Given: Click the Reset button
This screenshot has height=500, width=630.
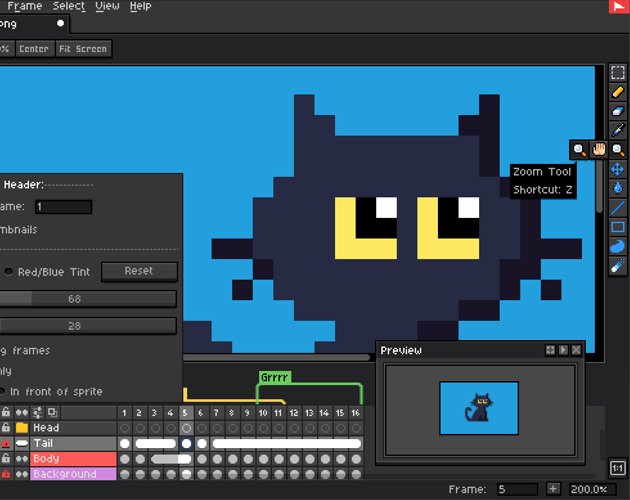Looking at the screenshot, I should pos(139,271).
